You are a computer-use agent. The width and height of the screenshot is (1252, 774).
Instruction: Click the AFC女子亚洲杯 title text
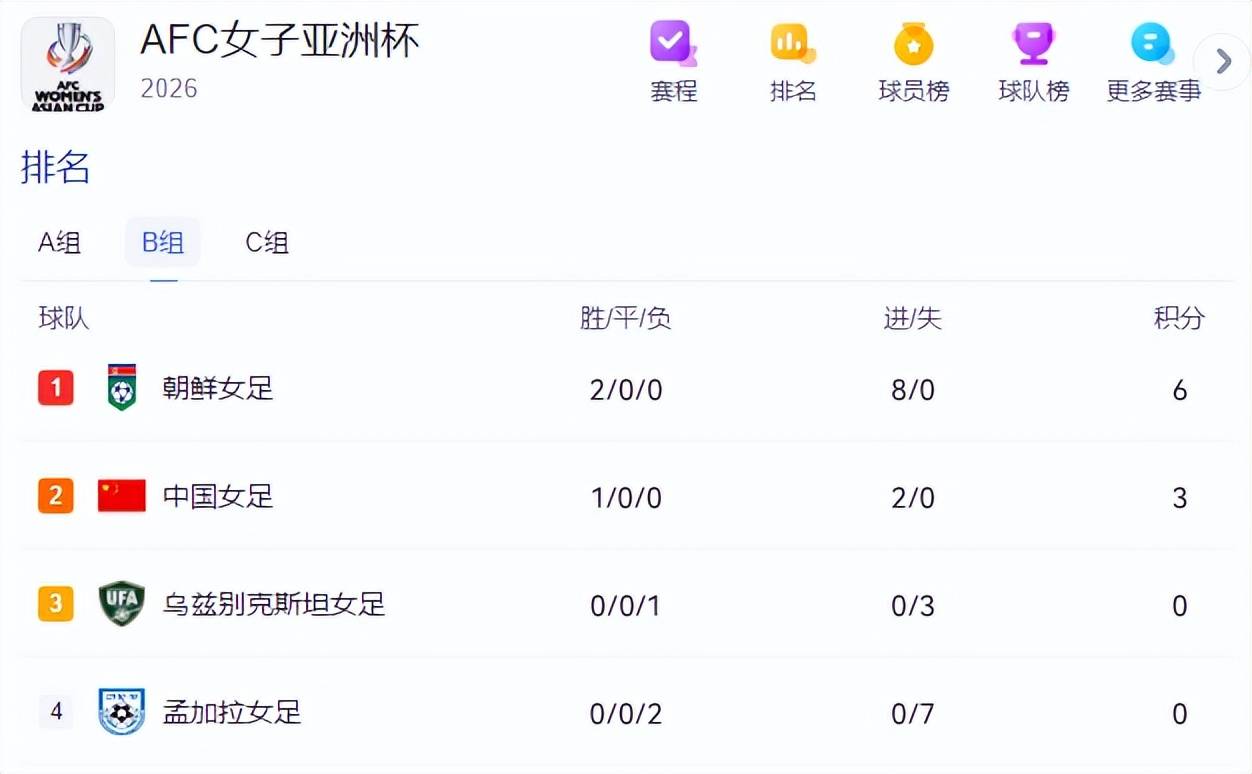pos(280,40)
